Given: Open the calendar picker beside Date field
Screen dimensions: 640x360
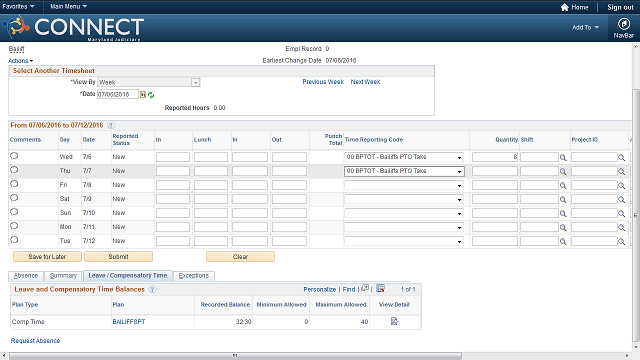Looking at the screenshot, I should (x=143, y=95).
